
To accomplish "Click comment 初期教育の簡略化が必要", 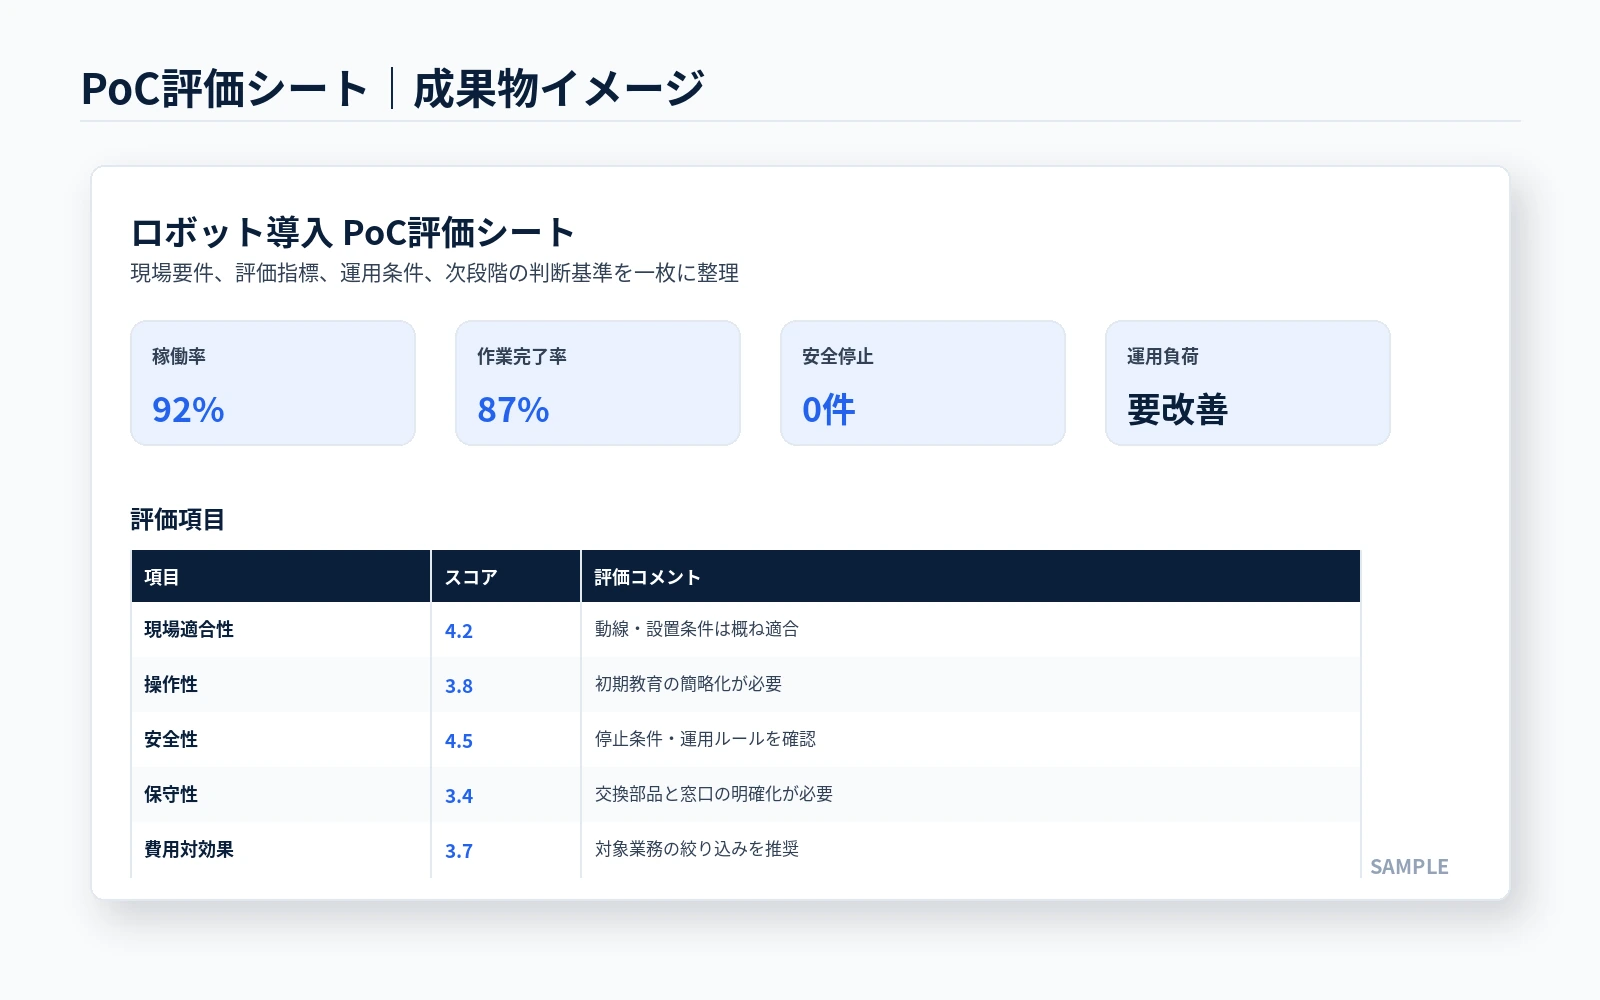I will coord(689,684).
